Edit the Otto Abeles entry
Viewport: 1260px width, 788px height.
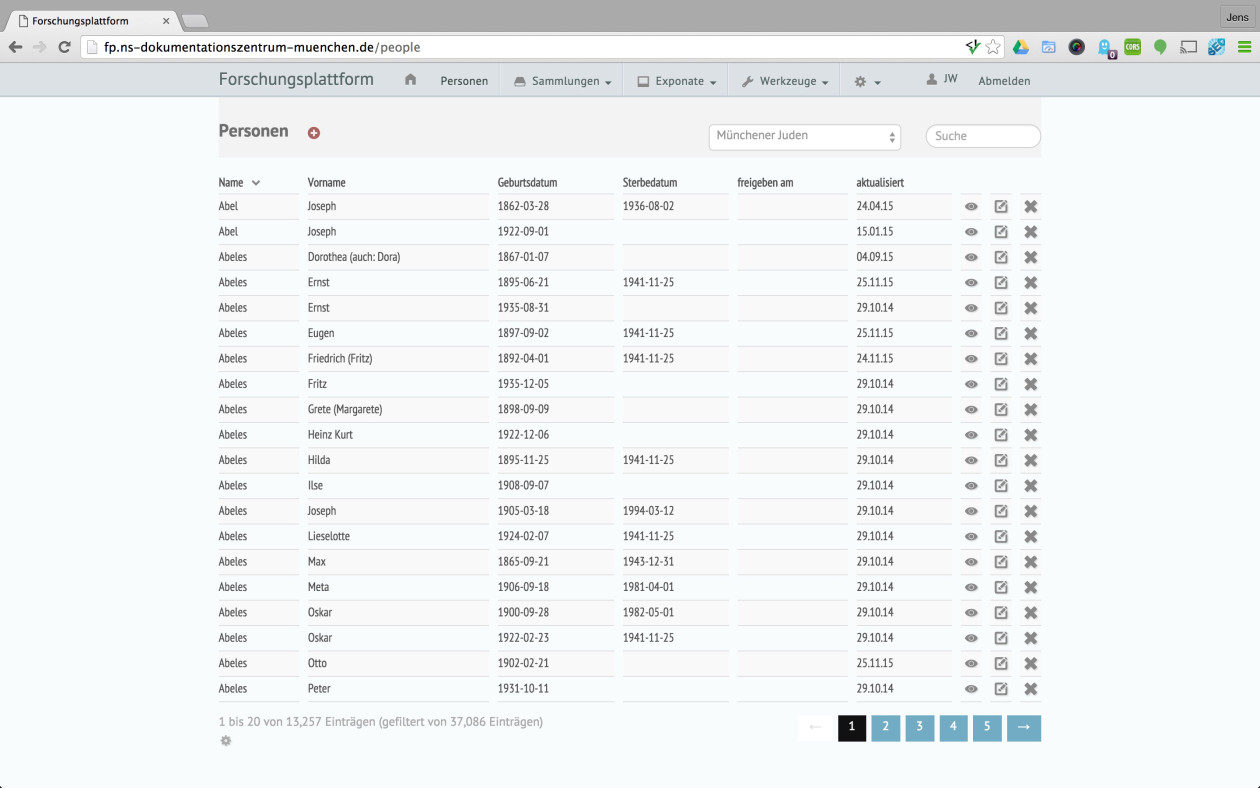pyautogui.click(x=1001, y=663)
